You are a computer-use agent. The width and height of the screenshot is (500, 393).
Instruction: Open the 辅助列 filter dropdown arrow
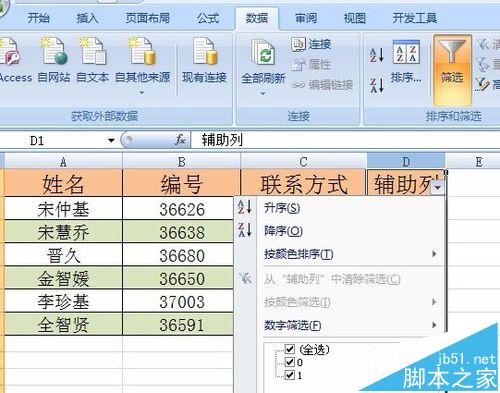[x=437, y=188]
